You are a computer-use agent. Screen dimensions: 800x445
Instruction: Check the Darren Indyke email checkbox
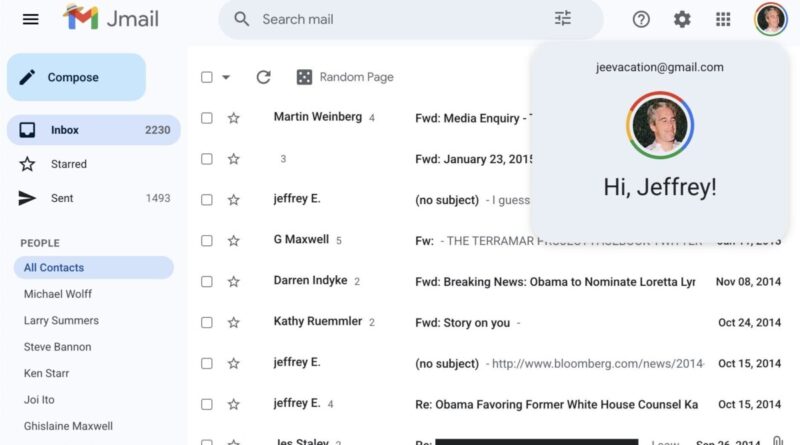(207, 282)
